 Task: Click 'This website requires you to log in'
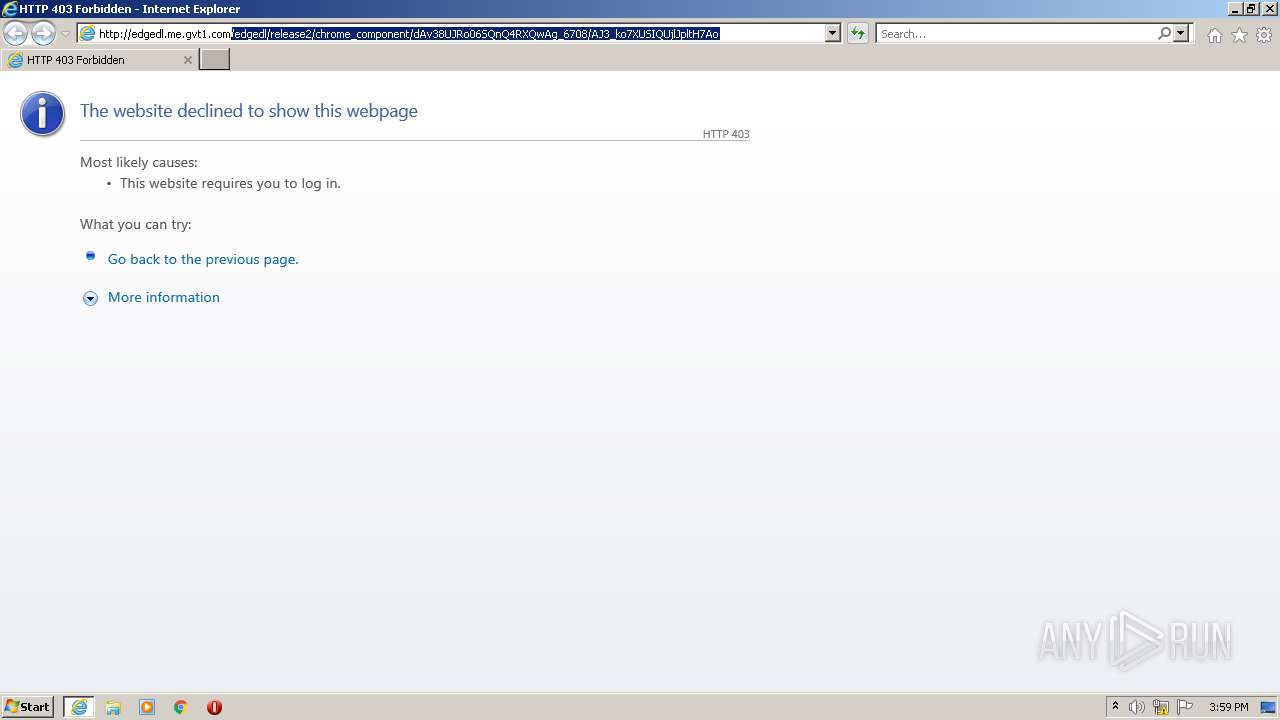(230, 183)
